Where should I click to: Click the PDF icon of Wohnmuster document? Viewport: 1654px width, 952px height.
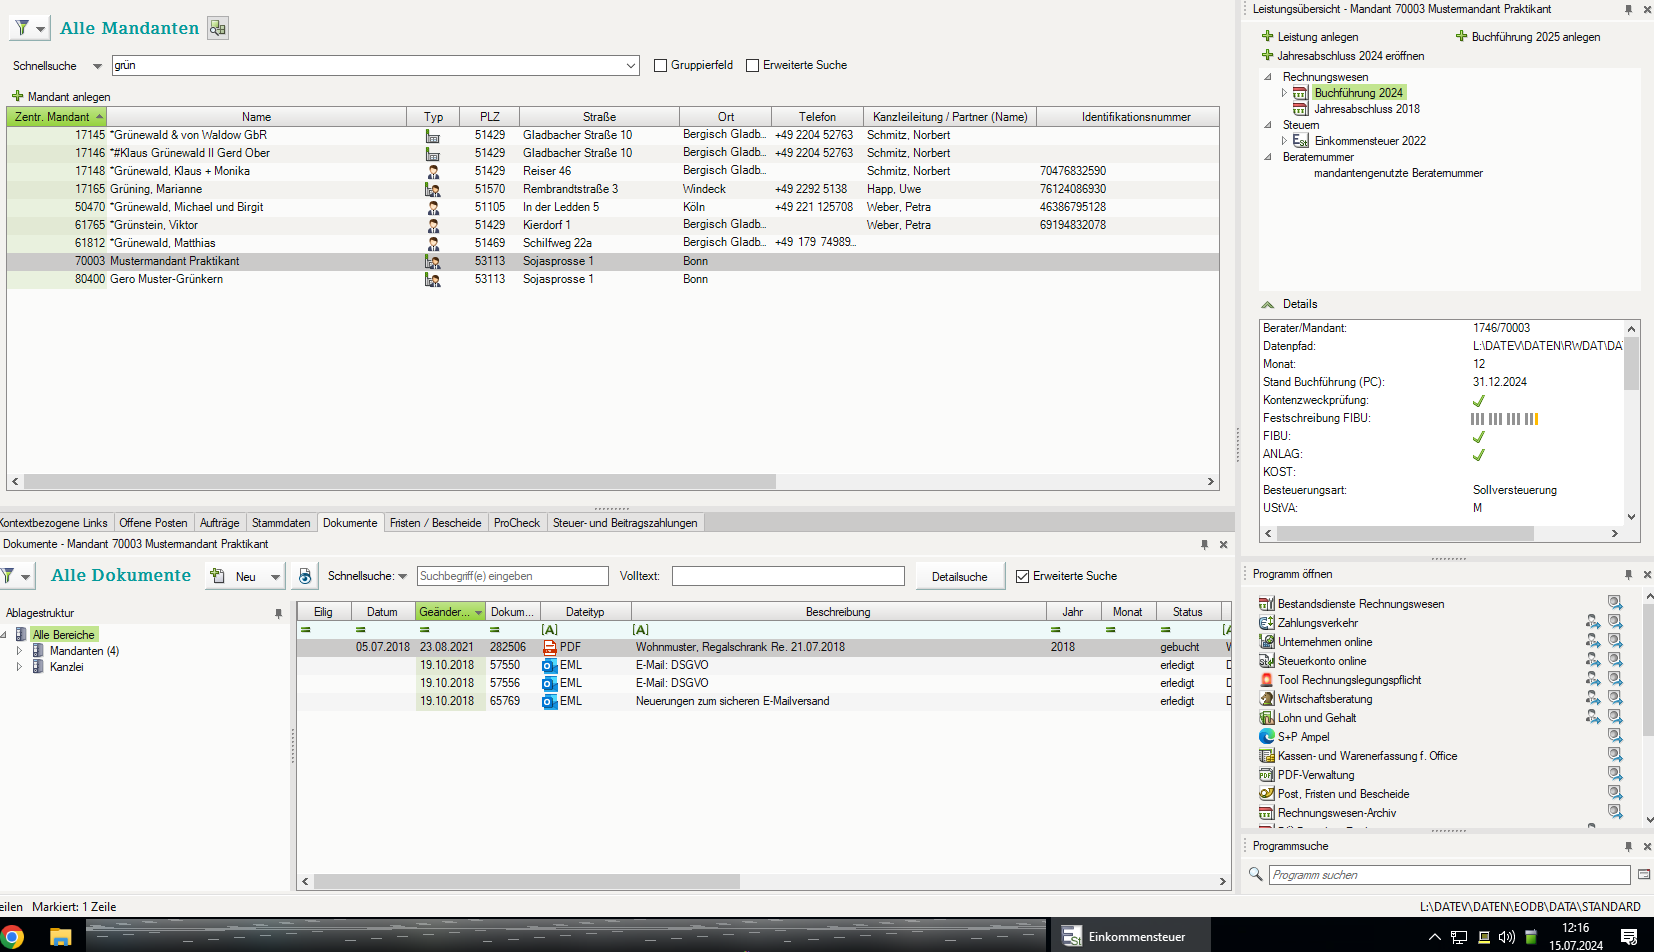[x=549, y=647]
